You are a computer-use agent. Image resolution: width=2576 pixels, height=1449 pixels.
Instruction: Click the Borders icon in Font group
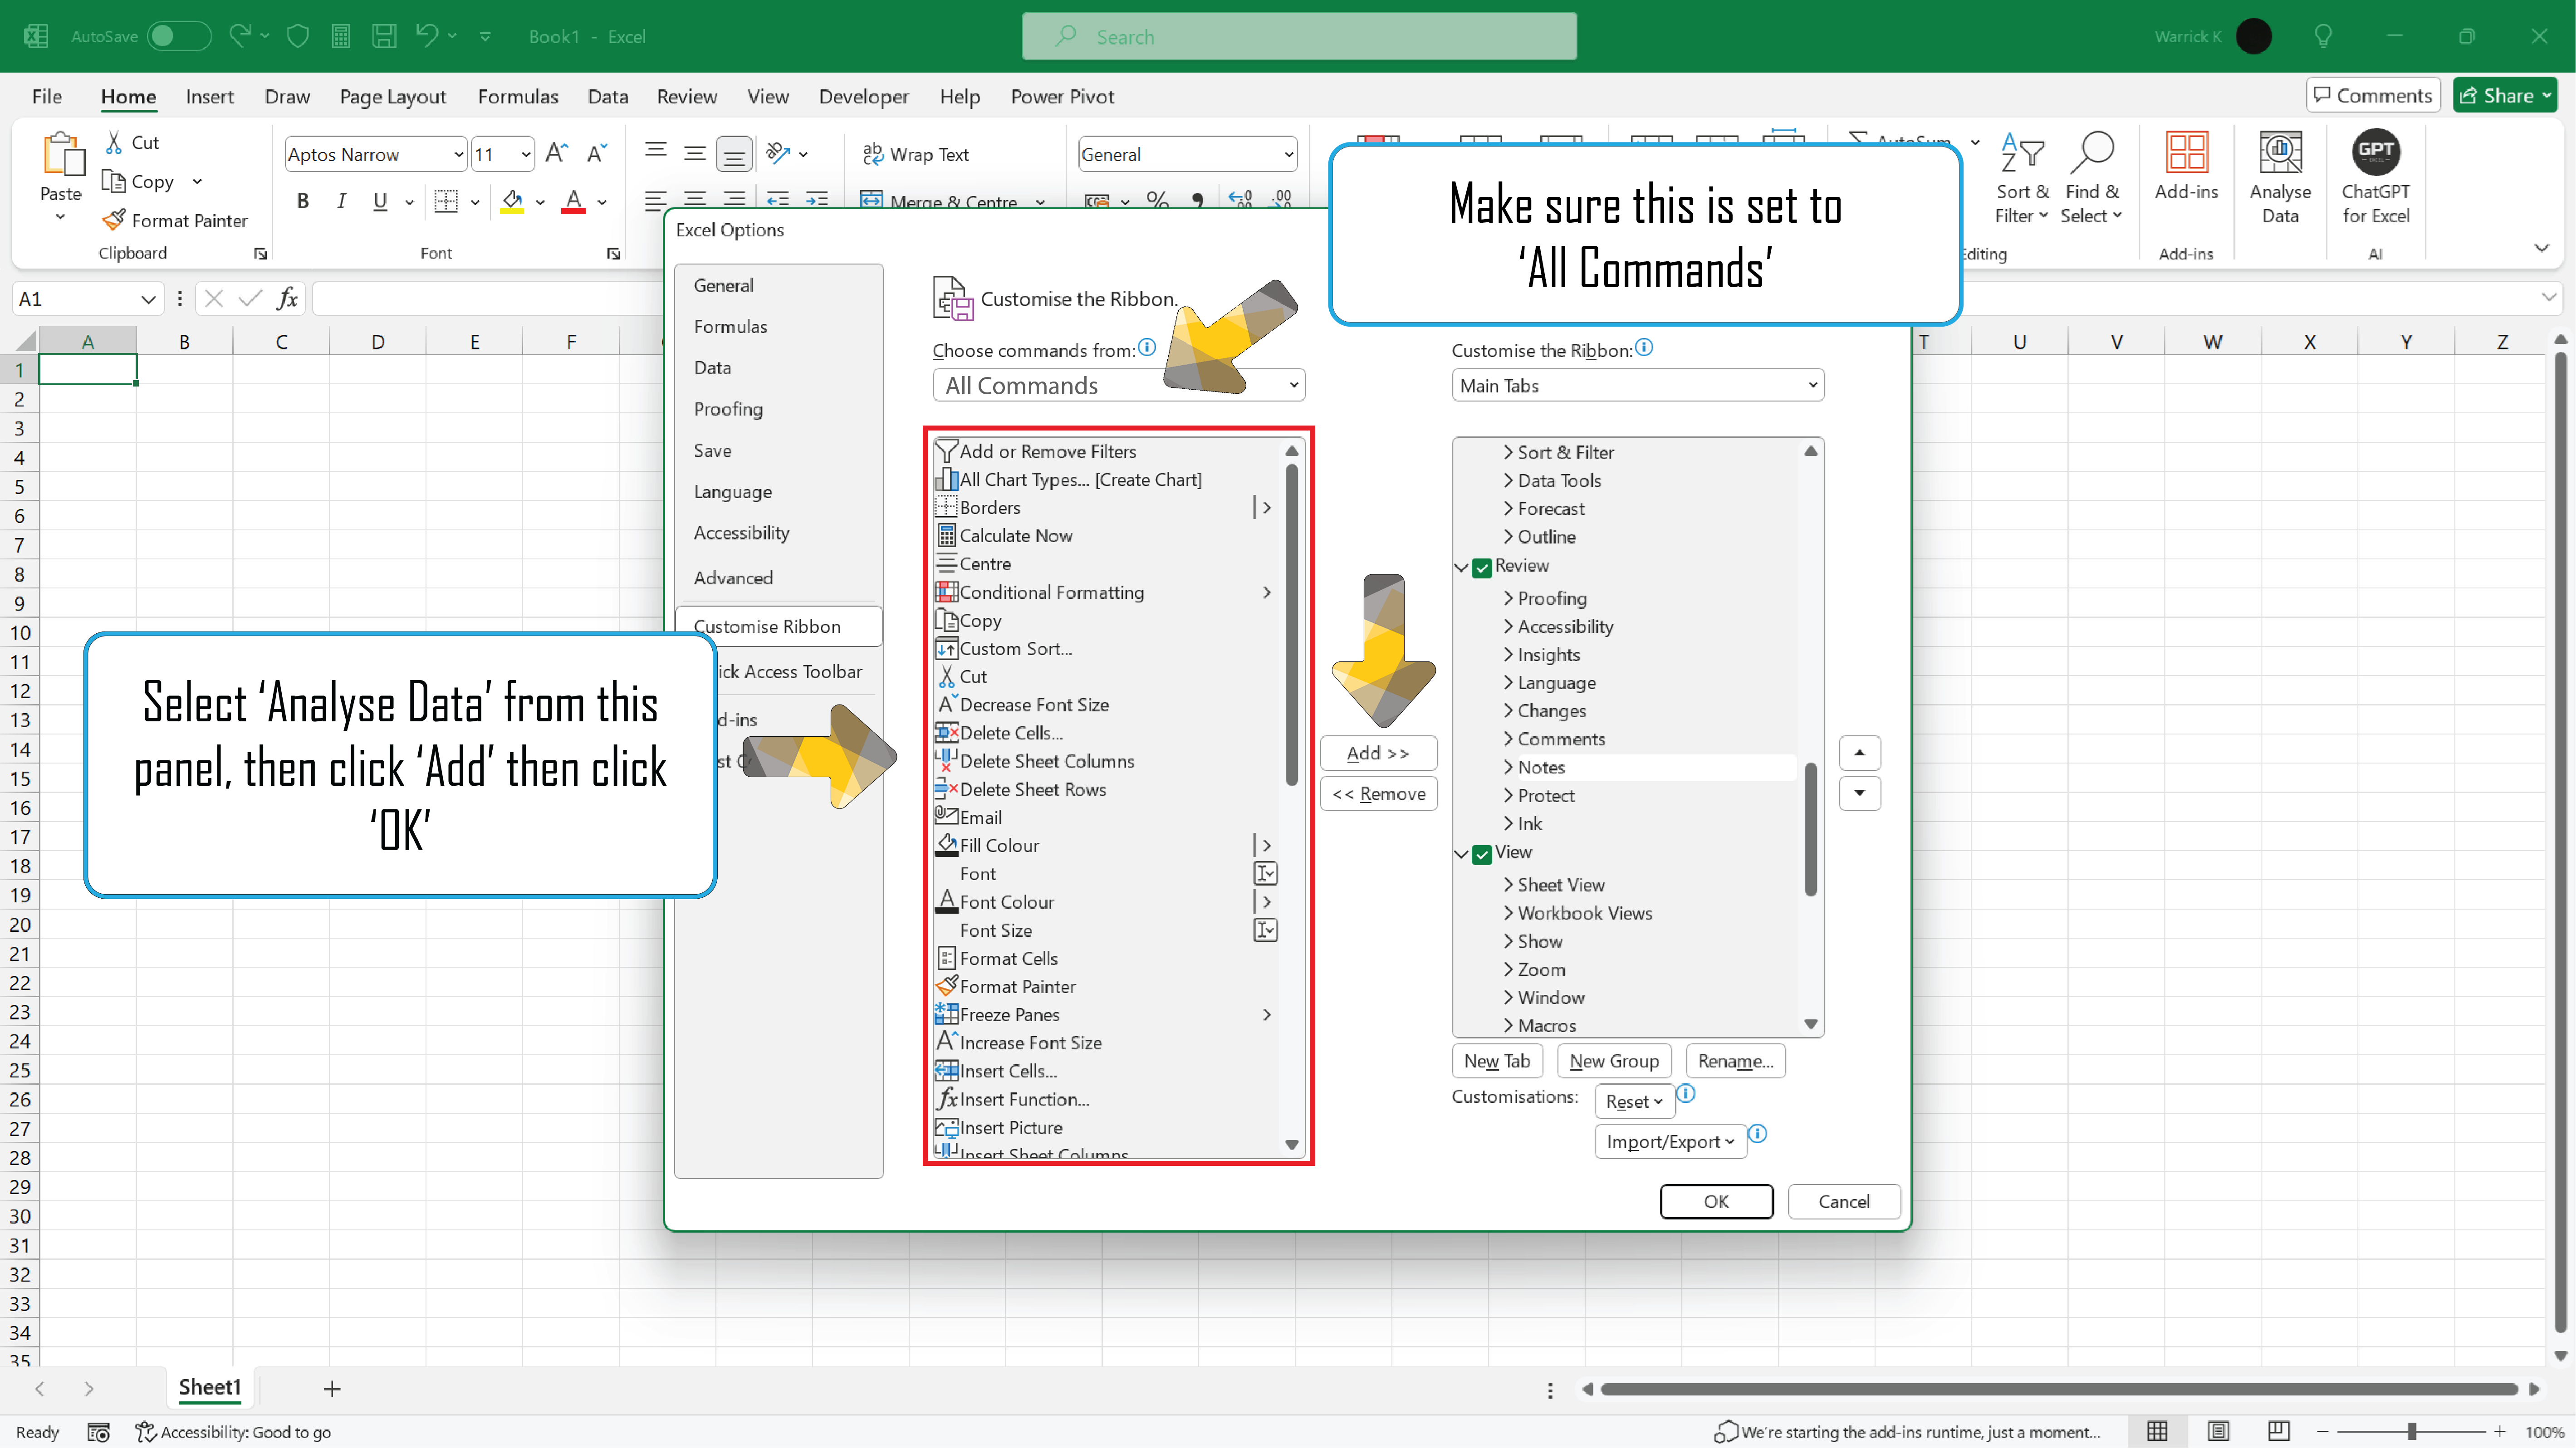(446, 202)
